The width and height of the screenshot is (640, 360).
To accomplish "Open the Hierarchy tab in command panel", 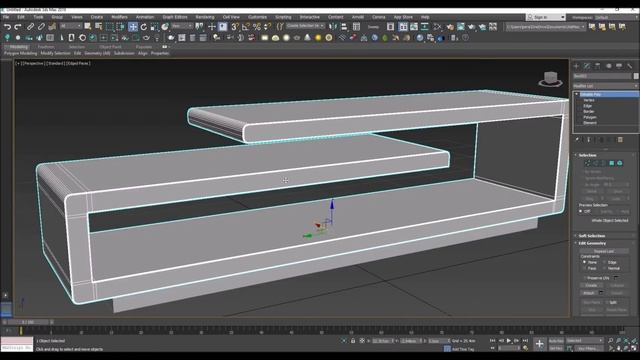I will tap(598, 66).
